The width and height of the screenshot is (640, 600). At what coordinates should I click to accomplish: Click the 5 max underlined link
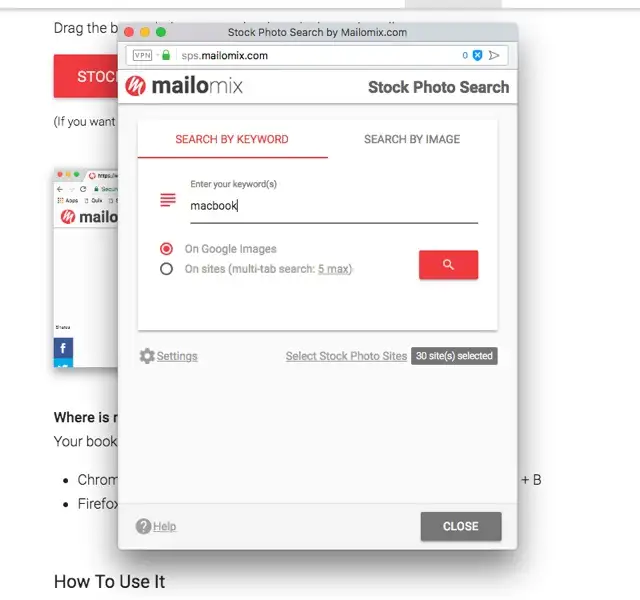[333, 269]
